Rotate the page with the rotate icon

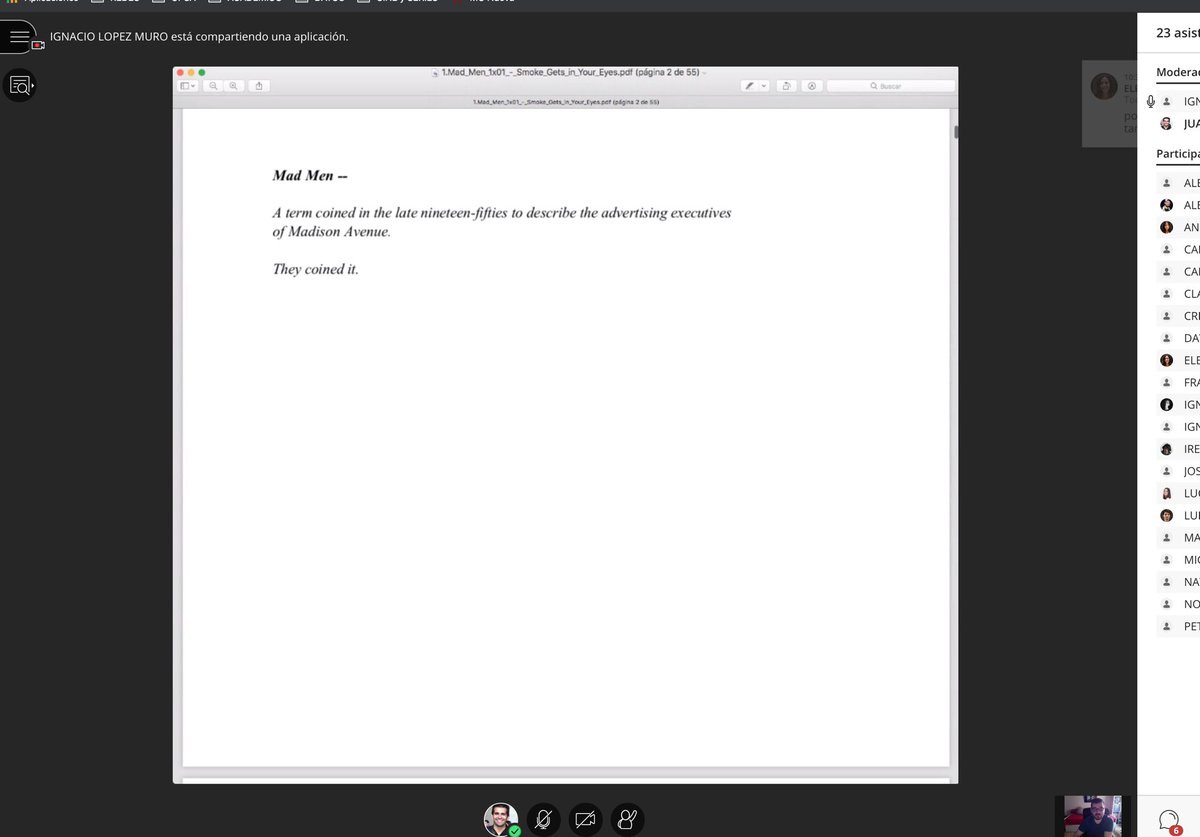787,86
